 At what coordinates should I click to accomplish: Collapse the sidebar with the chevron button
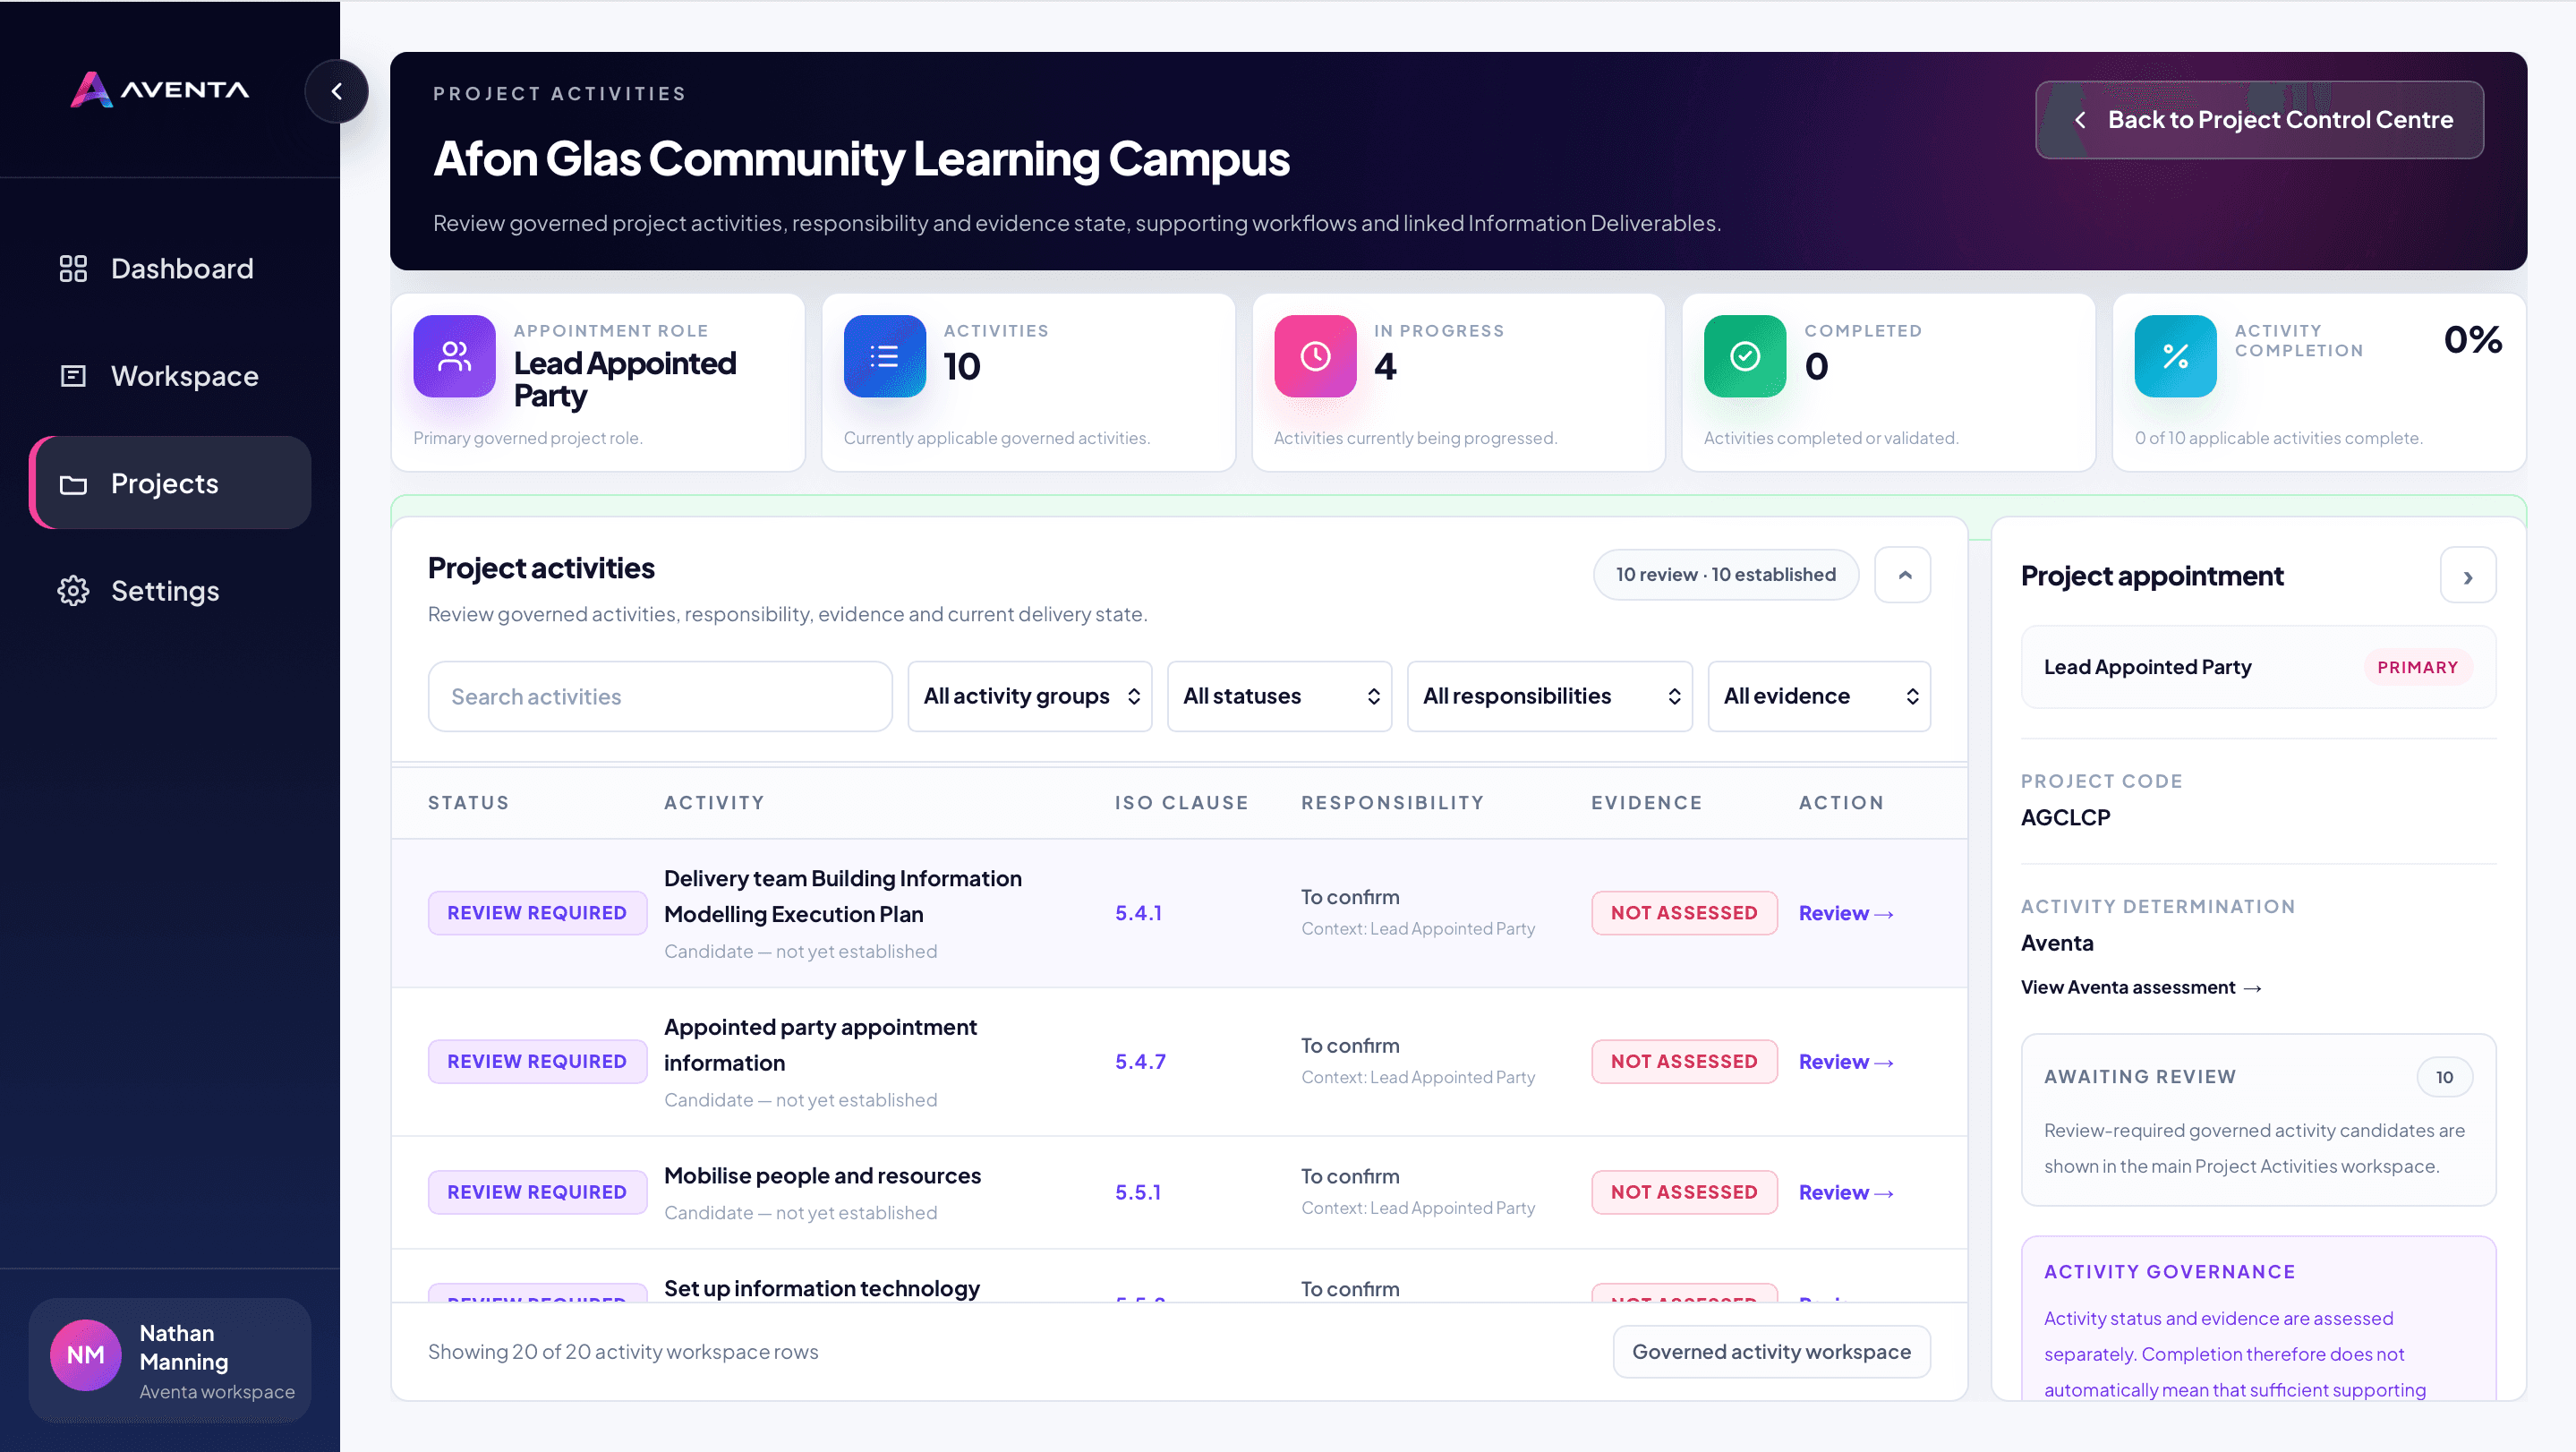(336, 91)
